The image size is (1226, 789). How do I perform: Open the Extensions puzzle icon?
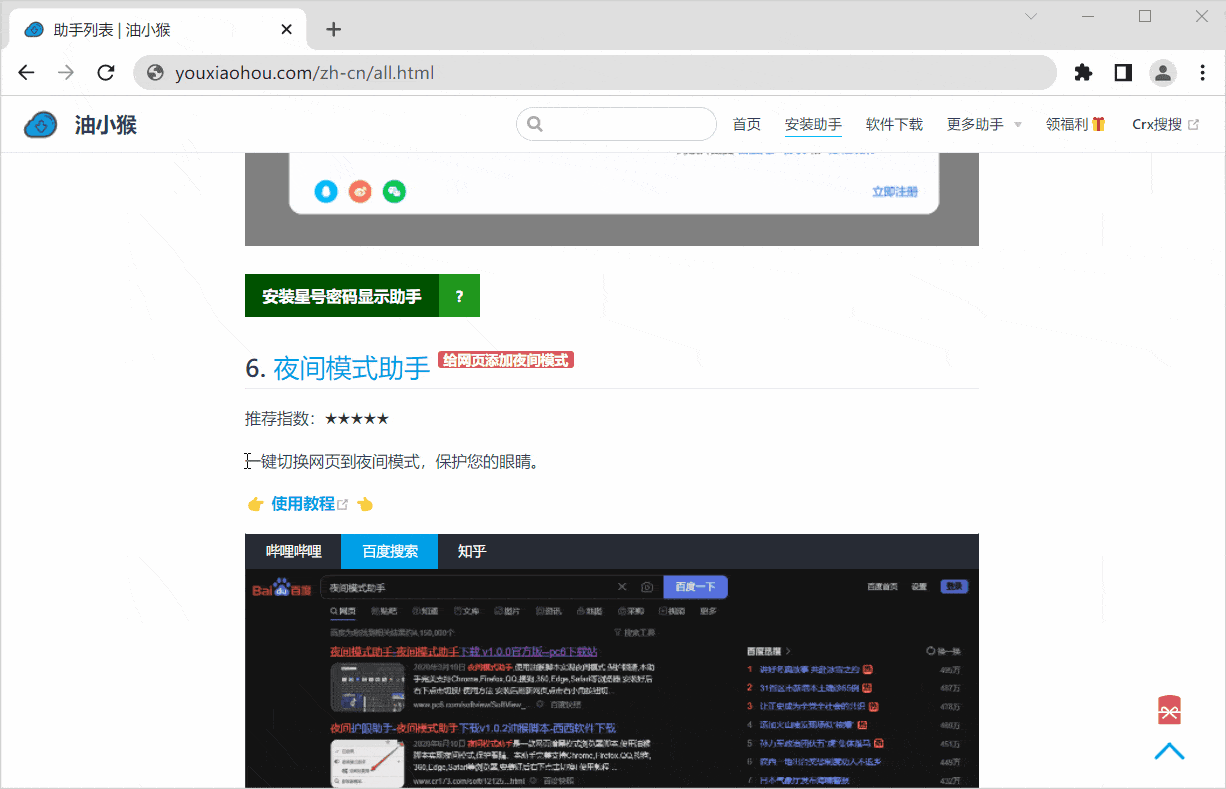tap(1083, 73)
